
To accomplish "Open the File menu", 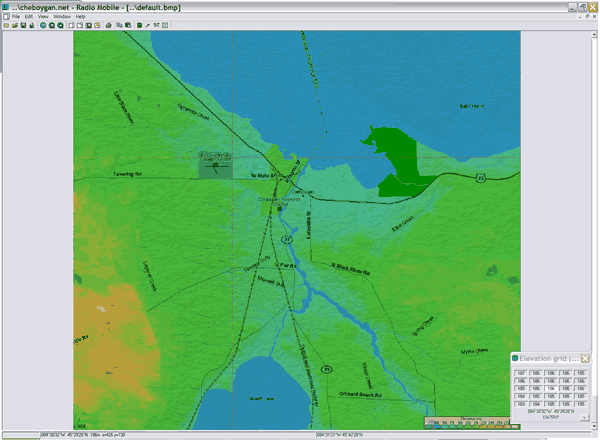I will click(x=16, y=17).
